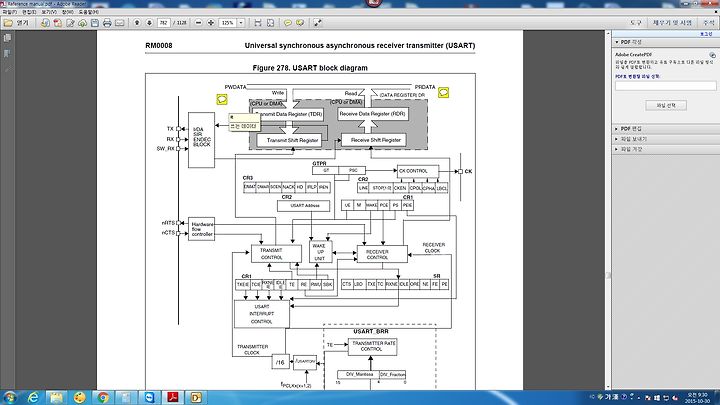Open Internet Explorer from the taskbar
Image resolution: width=720 pixels, height=405 pixels.
(x=33, y=398)
